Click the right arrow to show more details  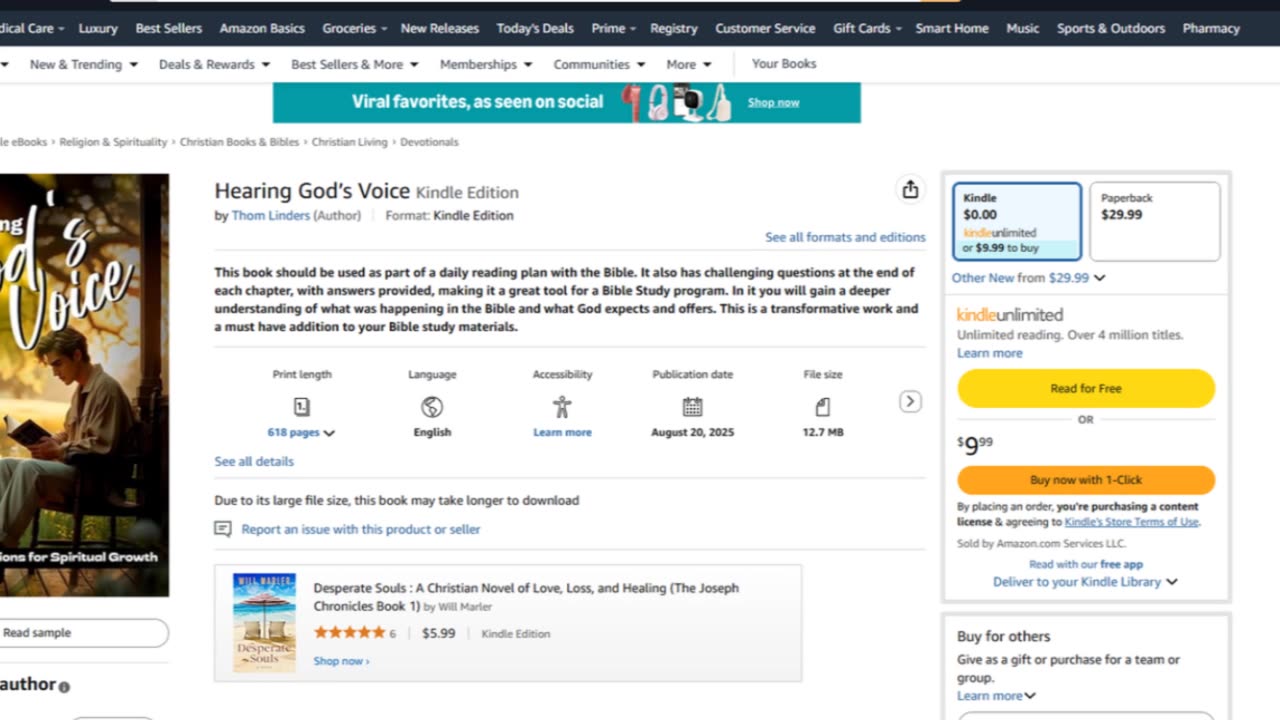(x=910, y=402)
